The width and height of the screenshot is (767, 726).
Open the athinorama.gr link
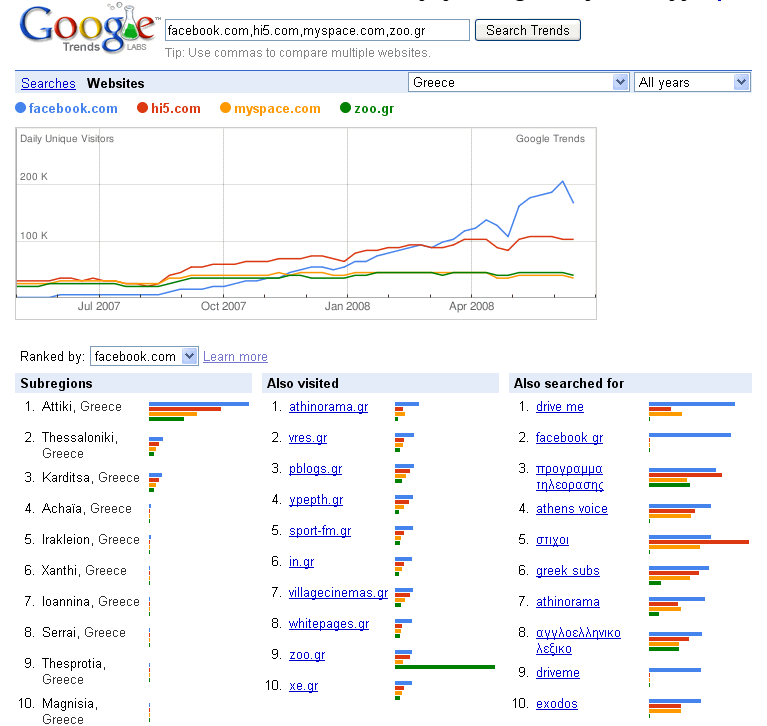pyautogui.click(x=329, y=407)
